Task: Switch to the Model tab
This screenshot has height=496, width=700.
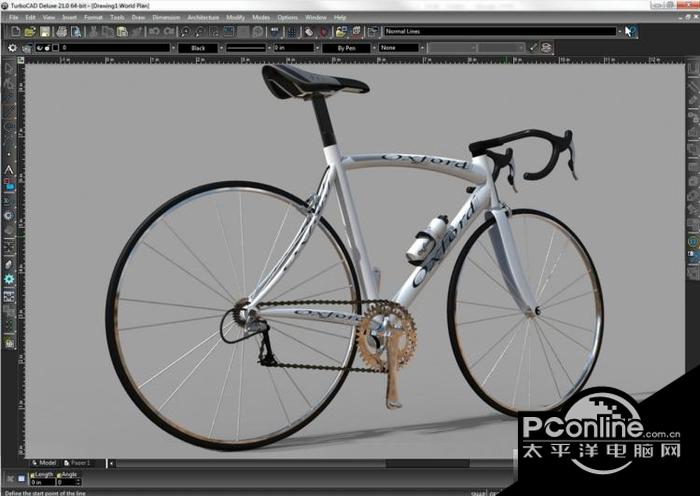Action: (44, 463)
